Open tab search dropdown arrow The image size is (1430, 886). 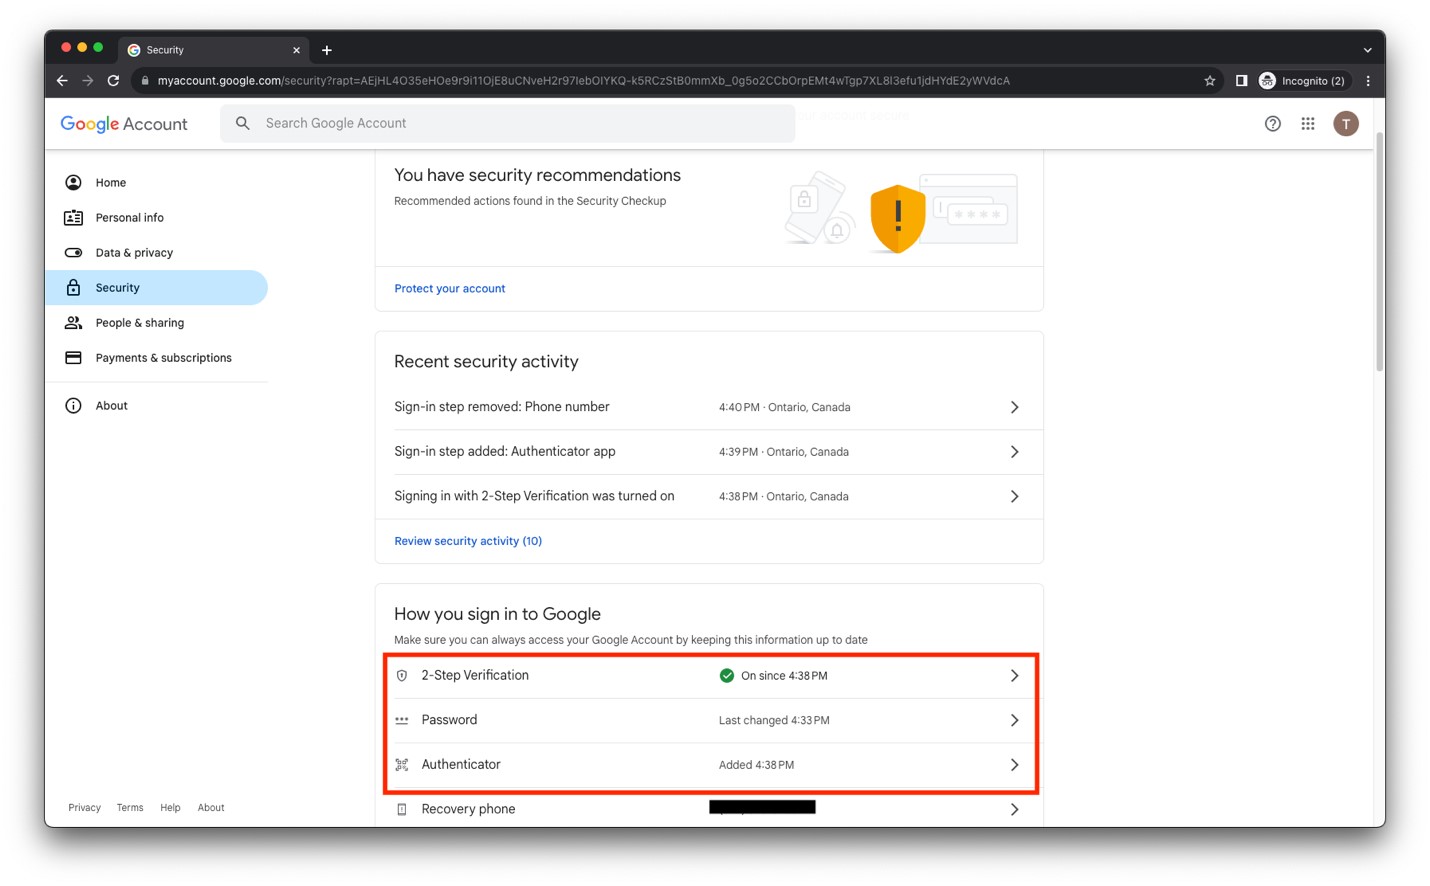(x=1367, y=50)
